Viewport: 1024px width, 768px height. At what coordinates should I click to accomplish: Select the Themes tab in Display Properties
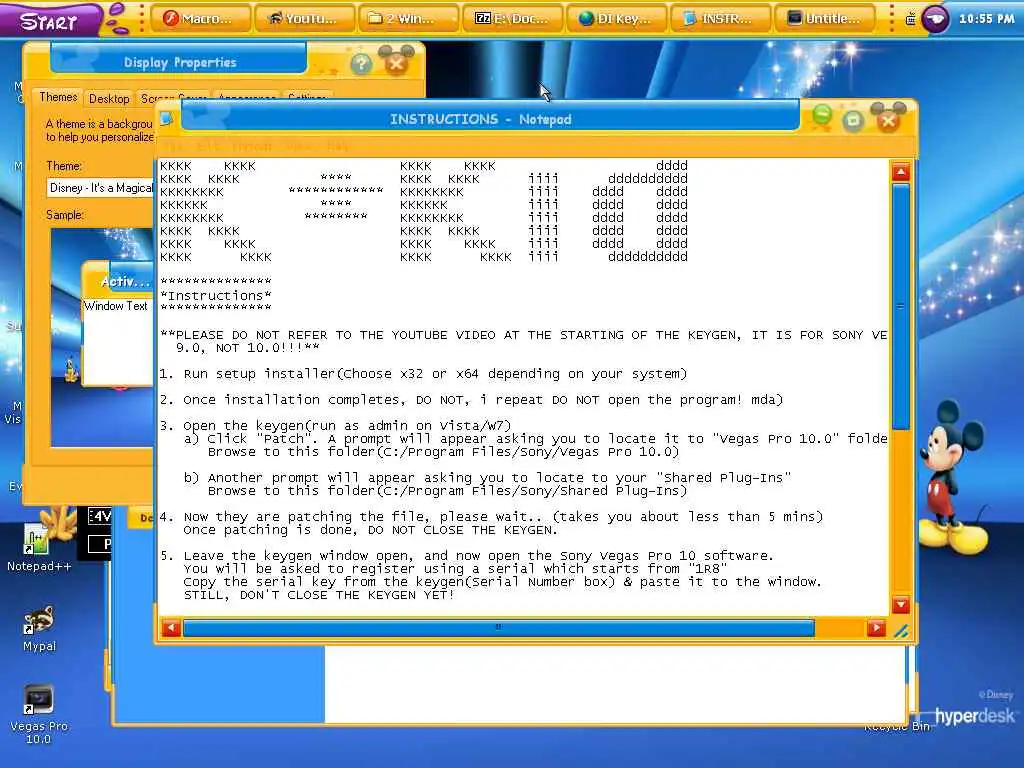[x=57, y=97]
